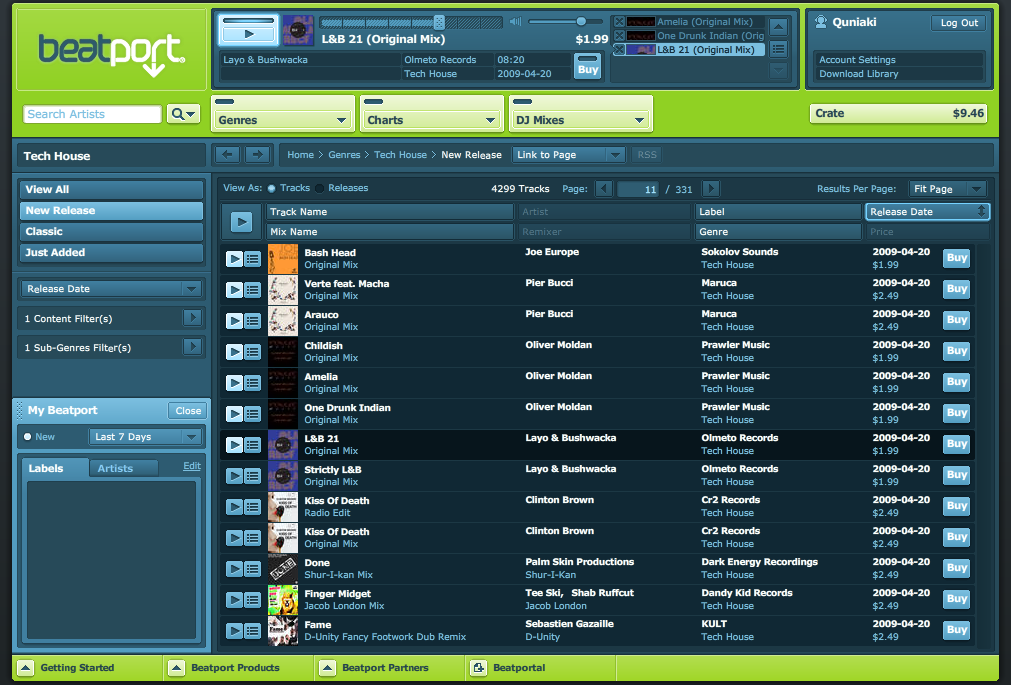The image size is (1011, 685).
Task: Open the Last 7 Days dropdown
Action: tap(145, 437)
